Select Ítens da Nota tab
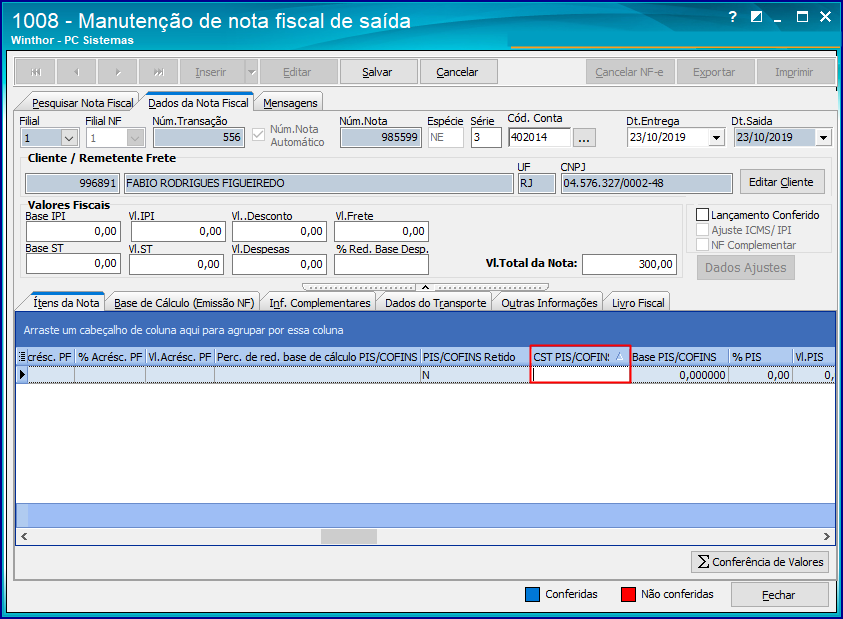Screen dimensions: 843x619 66,303
